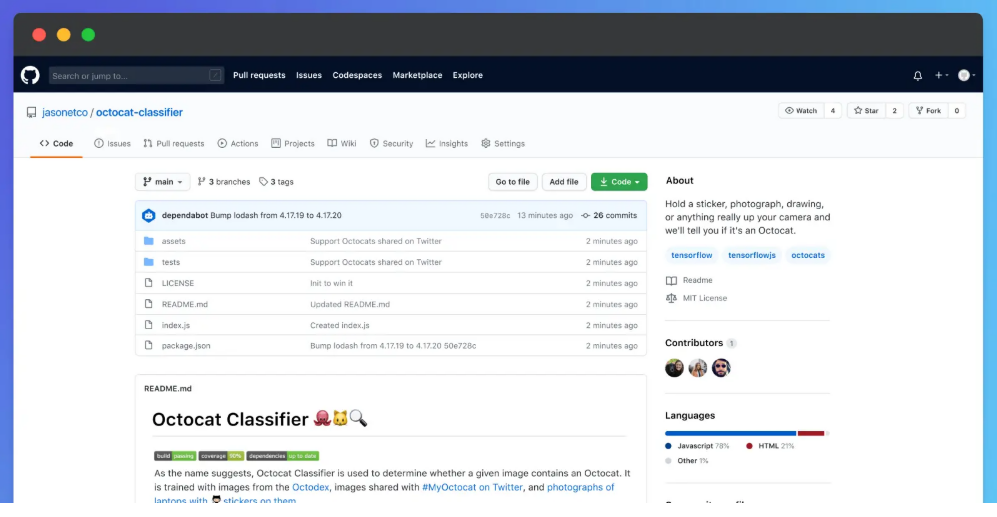Screen dimensions: 997x517
Task: Open Init to win it commit message
Action: 331,283
